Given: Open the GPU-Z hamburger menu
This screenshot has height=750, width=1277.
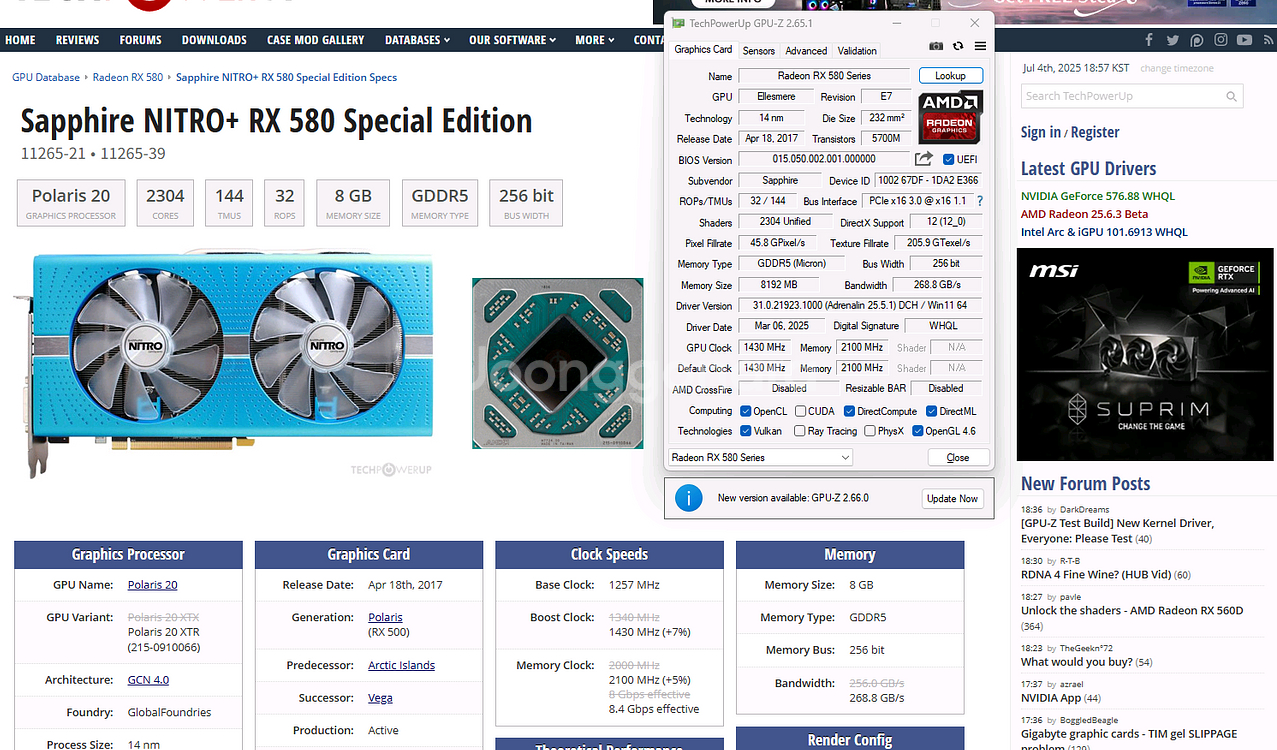Looking at the screenshot, I should tap(980, 46).
